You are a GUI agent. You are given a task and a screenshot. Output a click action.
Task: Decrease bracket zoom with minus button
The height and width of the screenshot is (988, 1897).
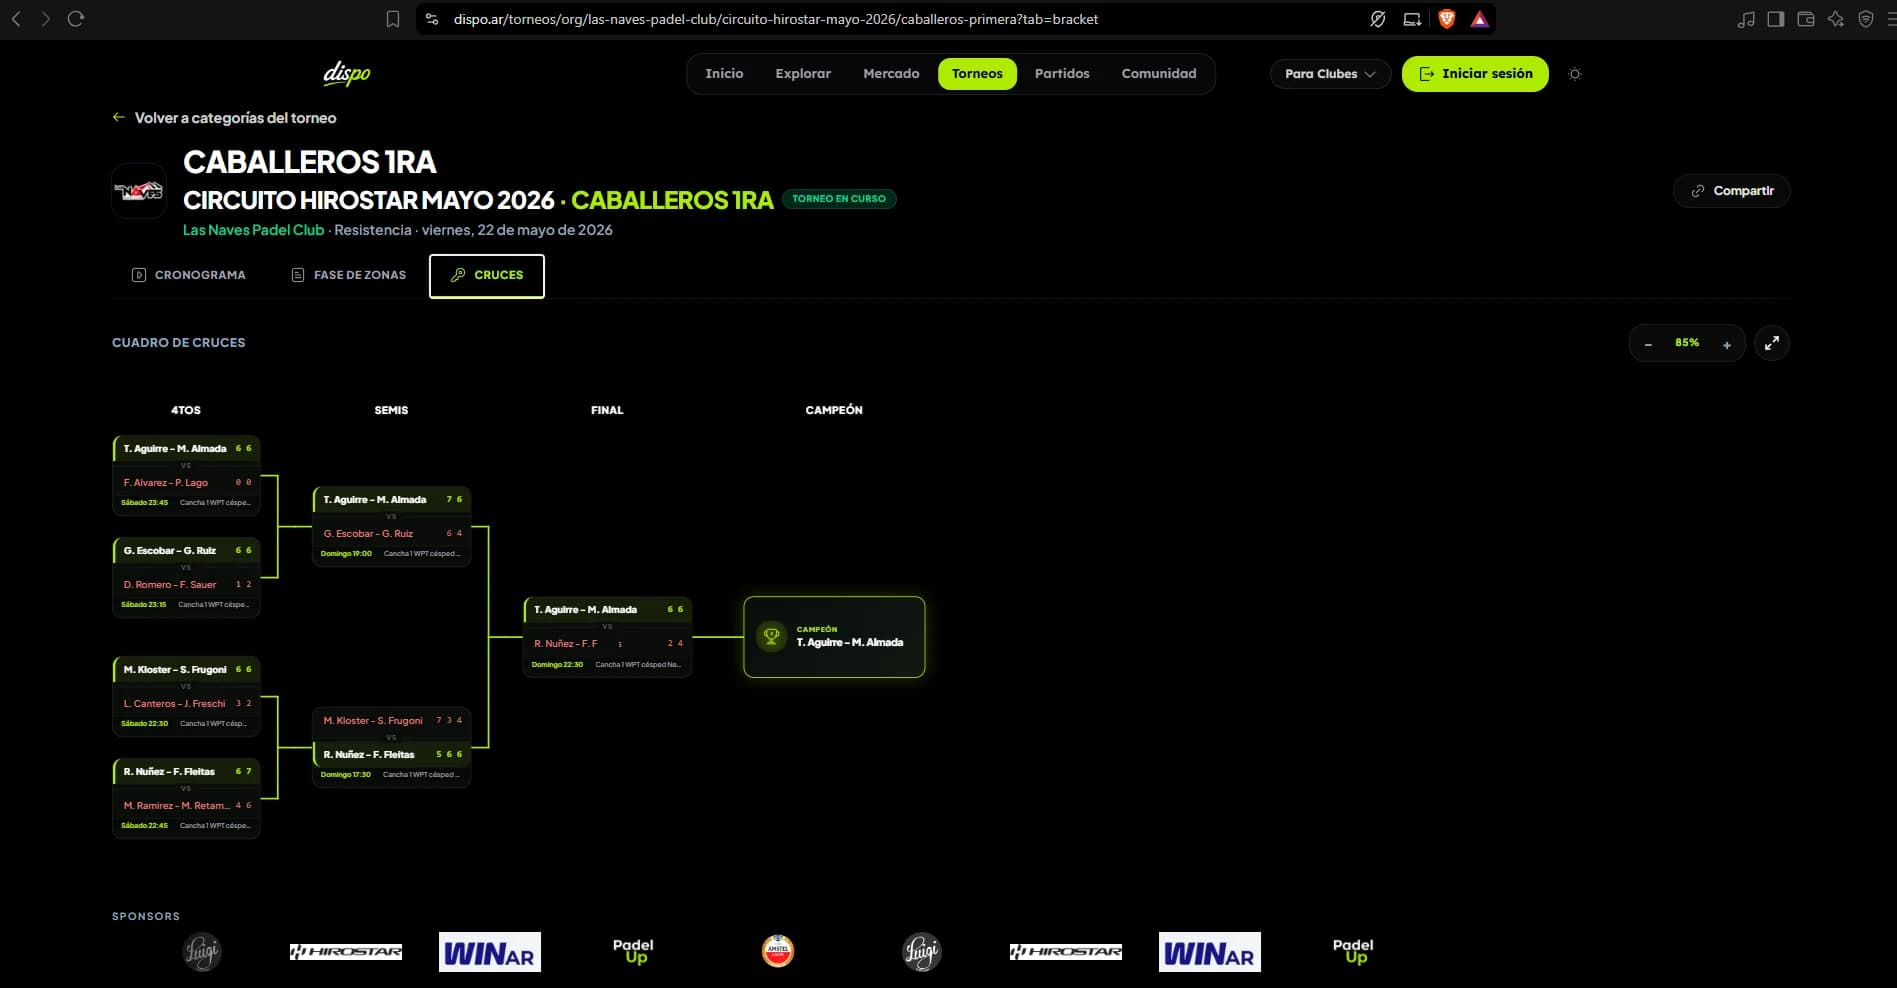tap(1648, 344)
